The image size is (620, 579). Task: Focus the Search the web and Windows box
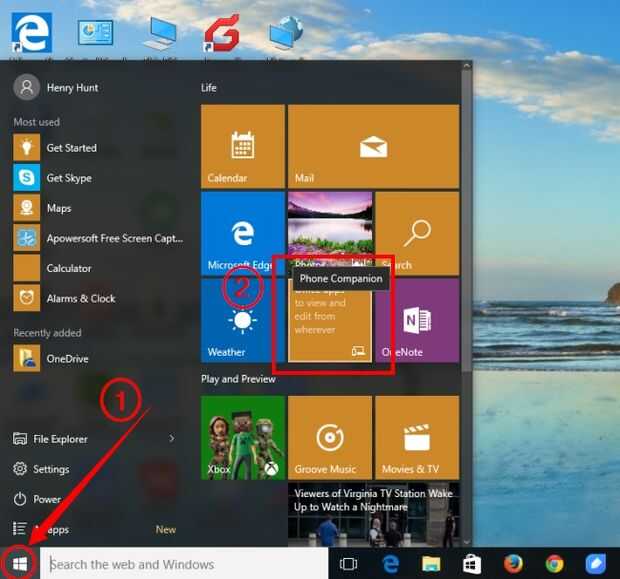point(184,564)
